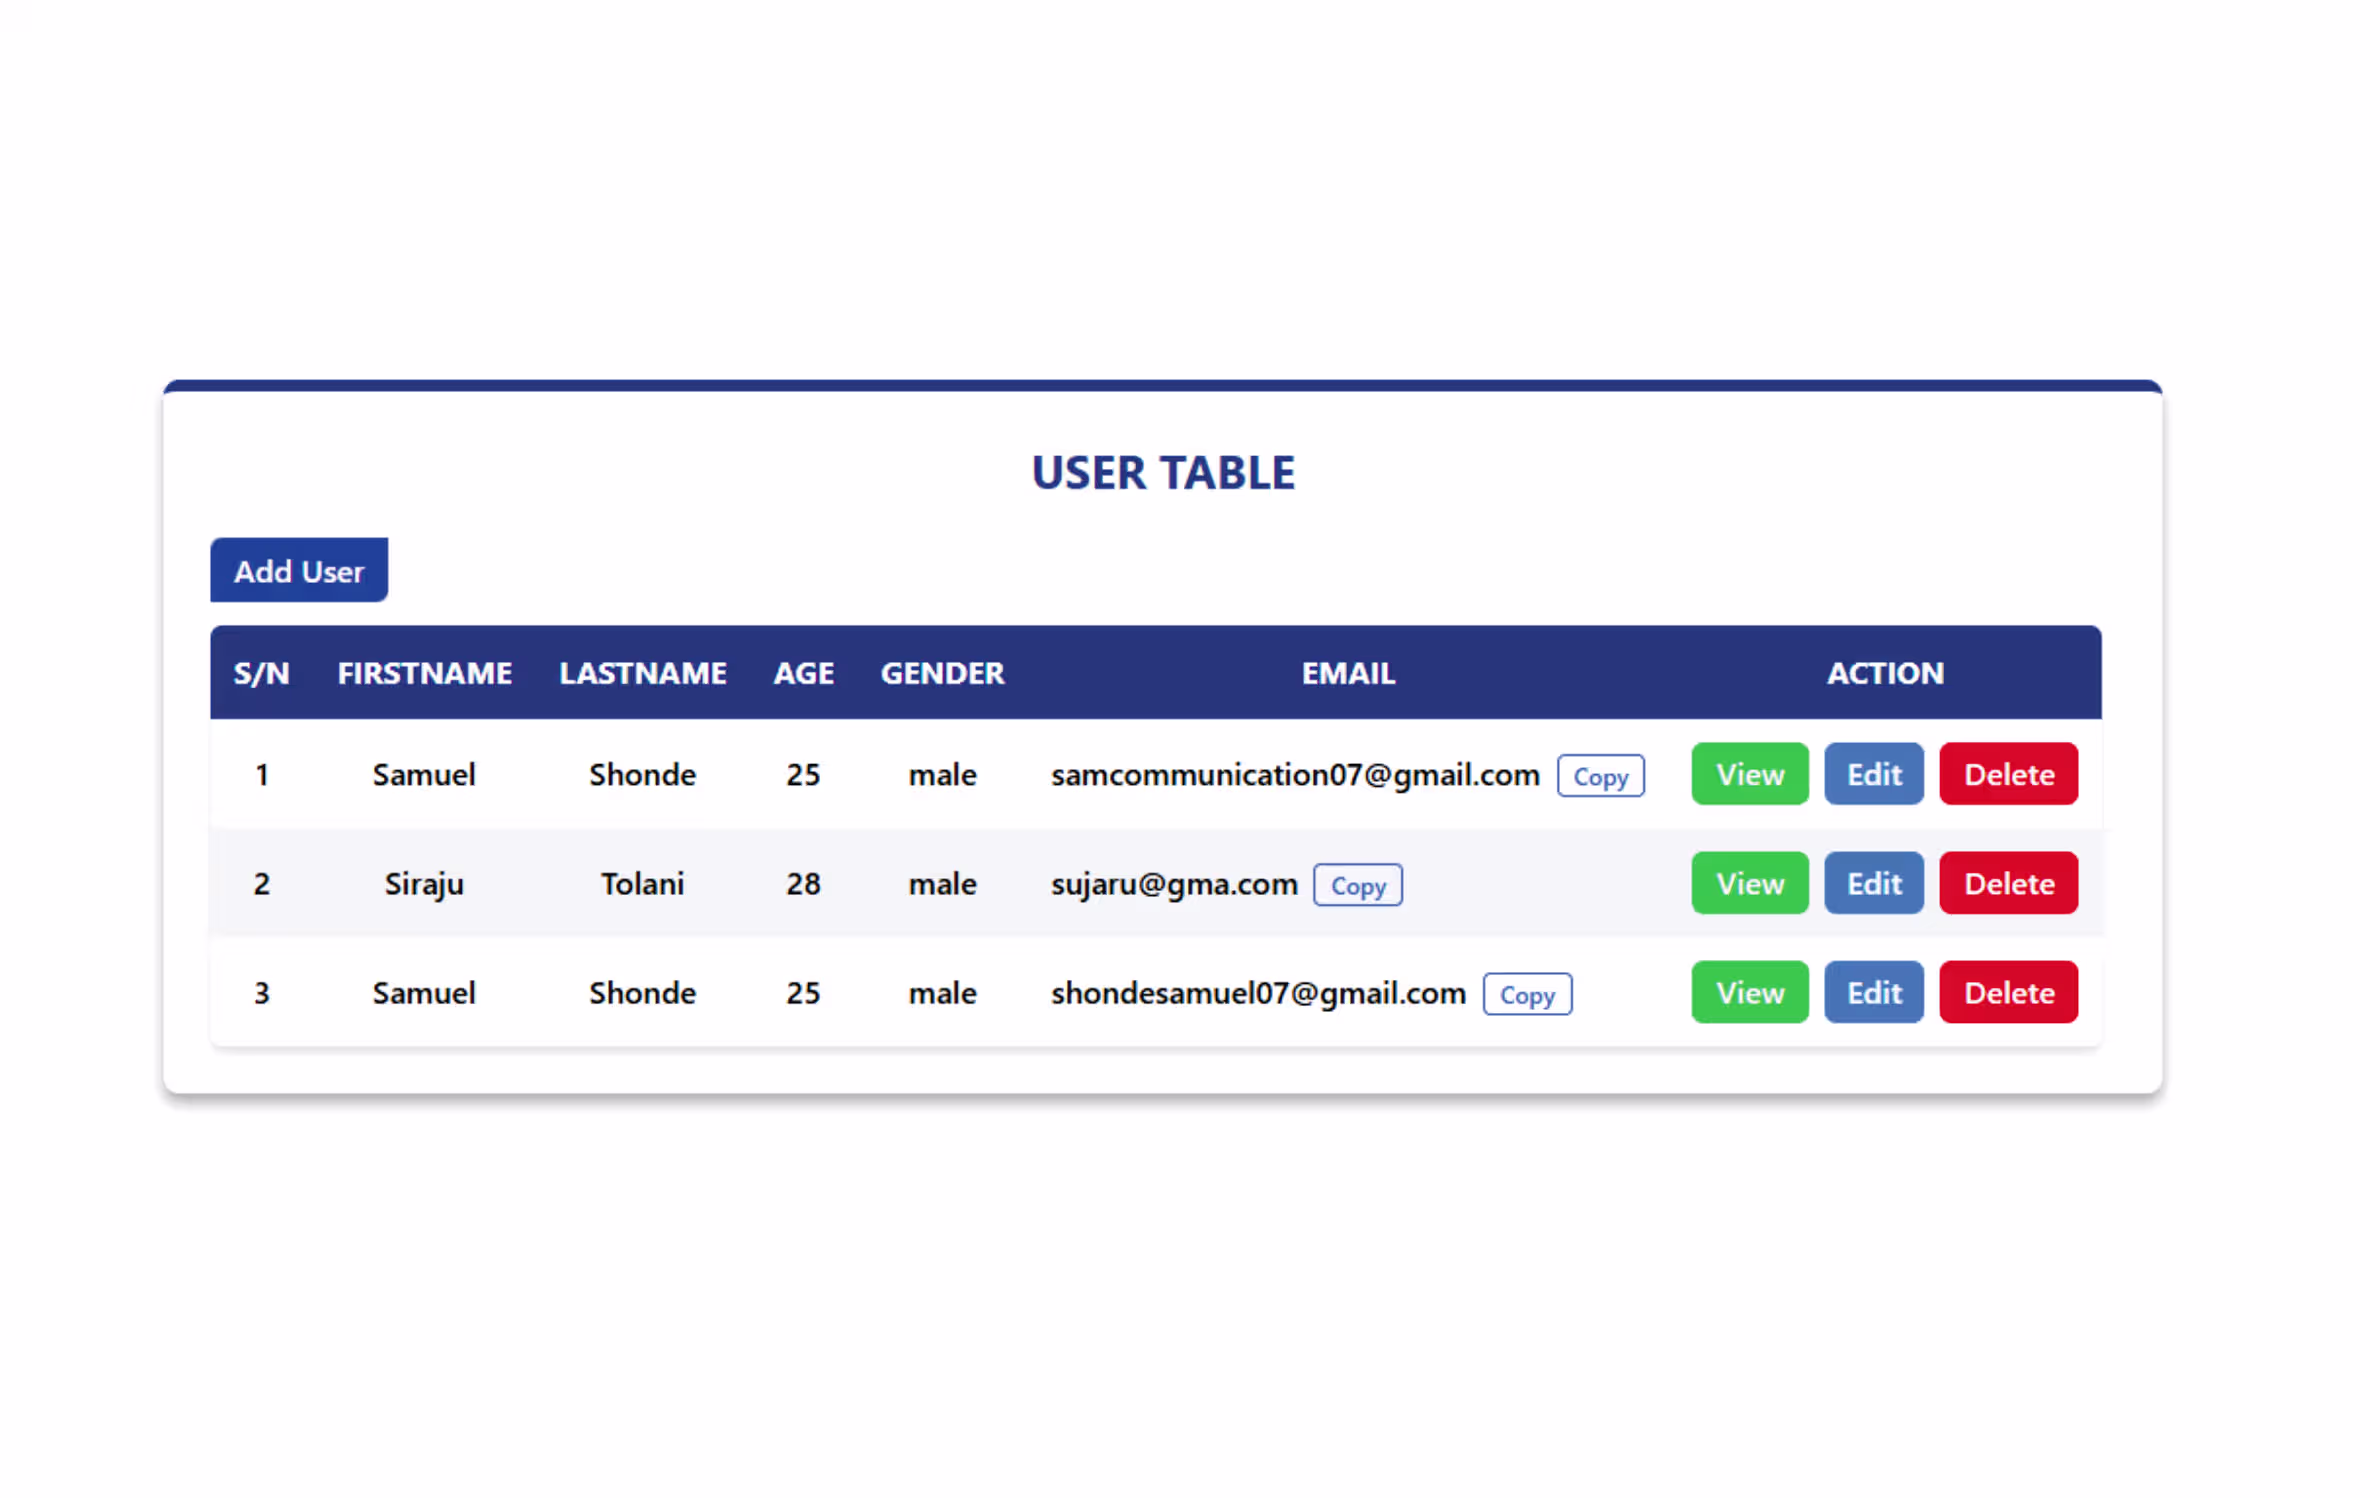Click the Add User button

(299, 571)
